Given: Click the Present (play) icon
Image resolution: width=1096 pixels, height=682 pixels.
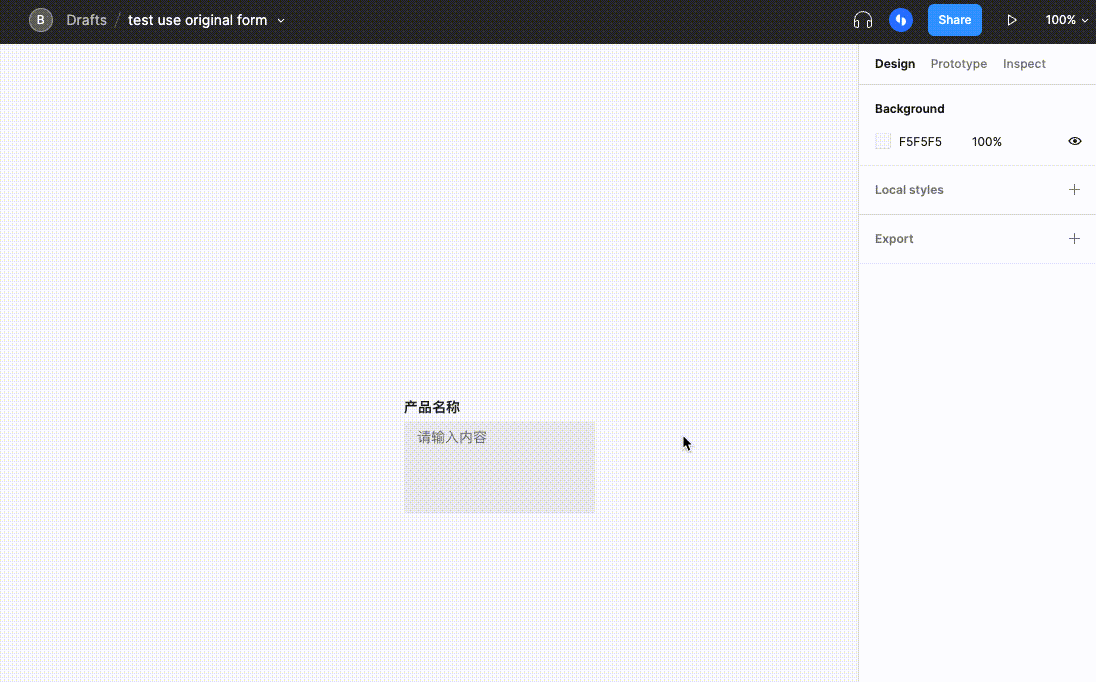Looking at the screenshot, I should [1012, 19].
